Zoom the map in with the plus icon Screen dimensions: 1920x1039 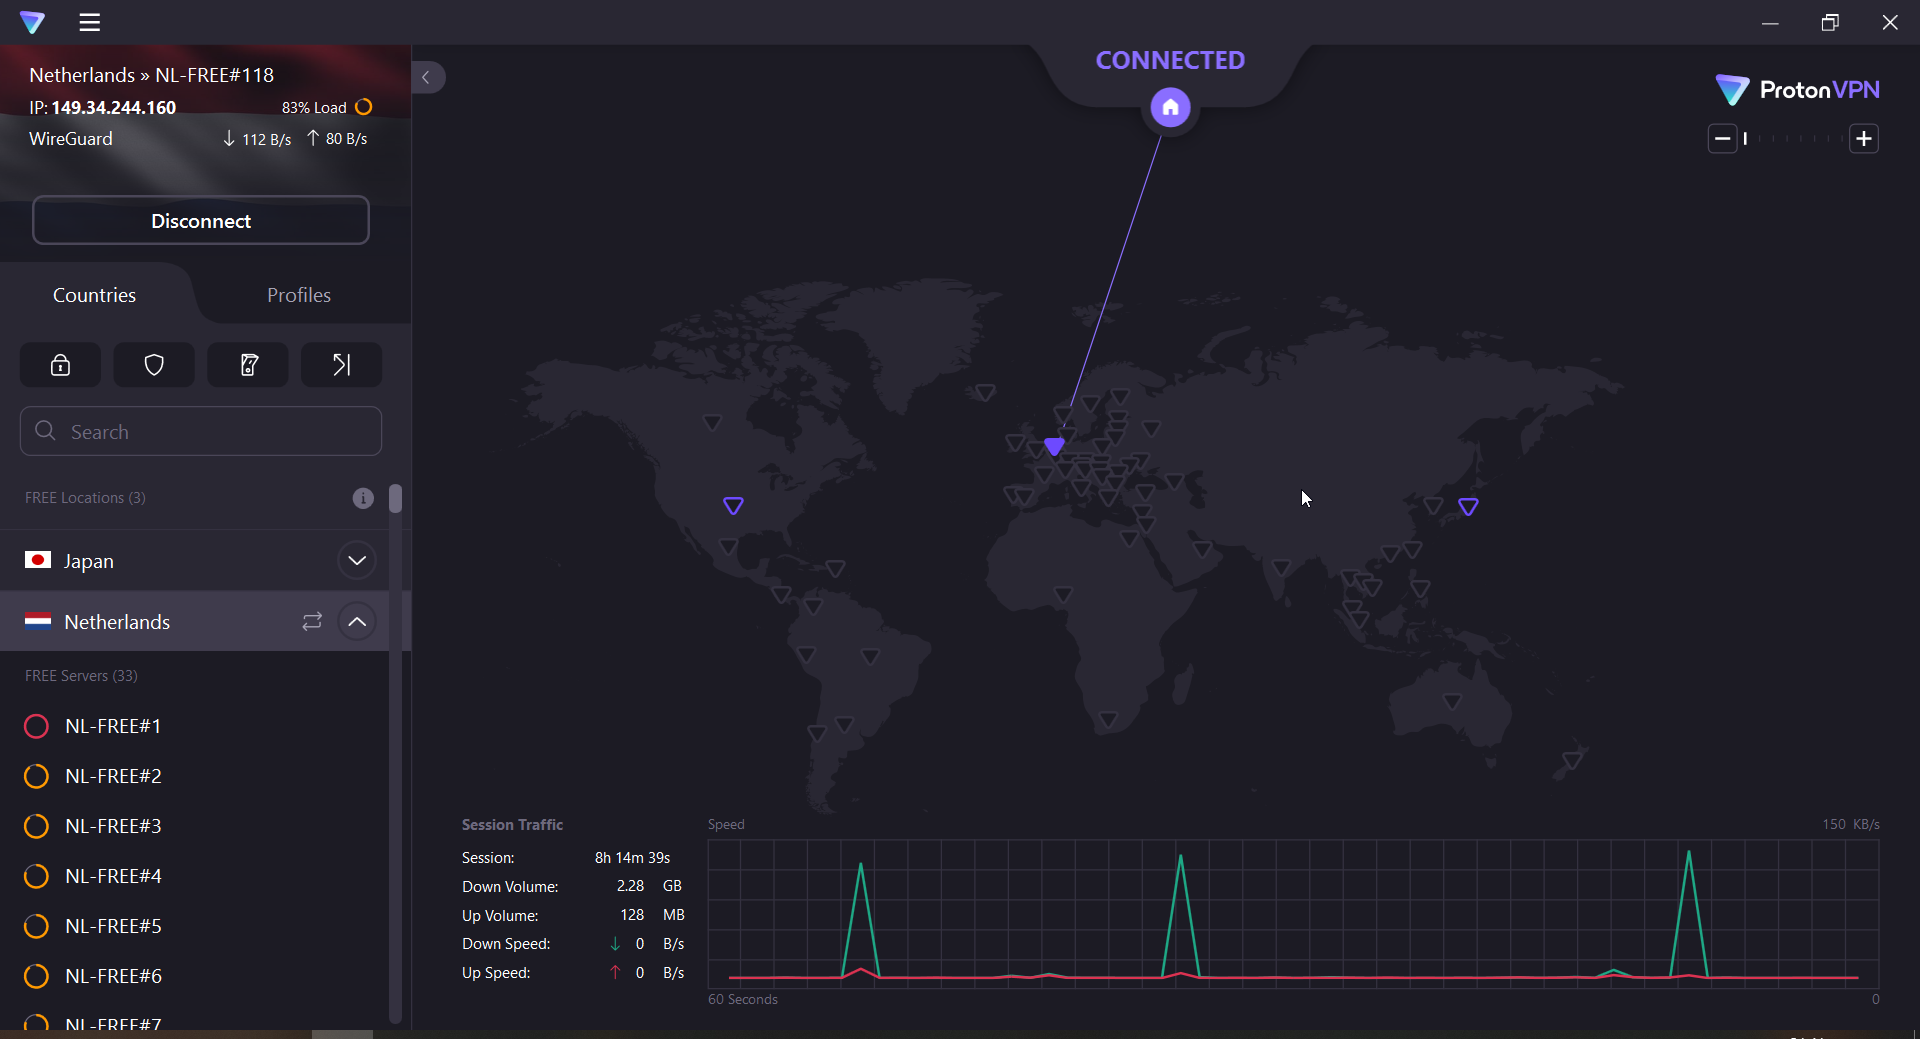(x=1864, y=138)
